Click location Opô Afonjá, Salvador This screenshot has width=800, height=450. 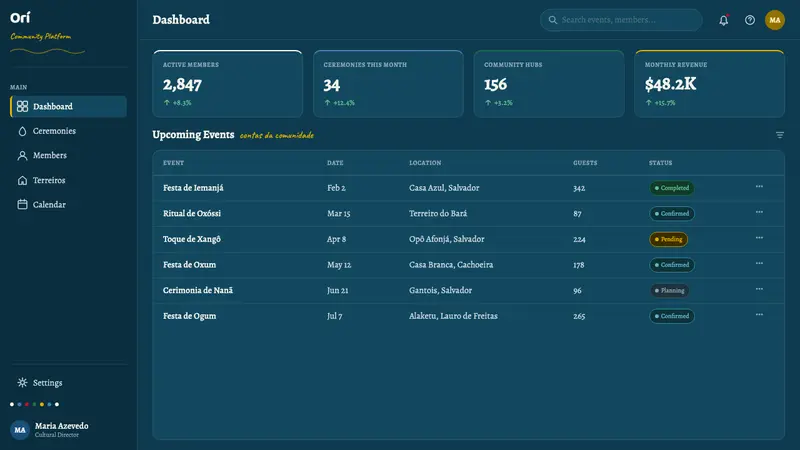[446, 239]
